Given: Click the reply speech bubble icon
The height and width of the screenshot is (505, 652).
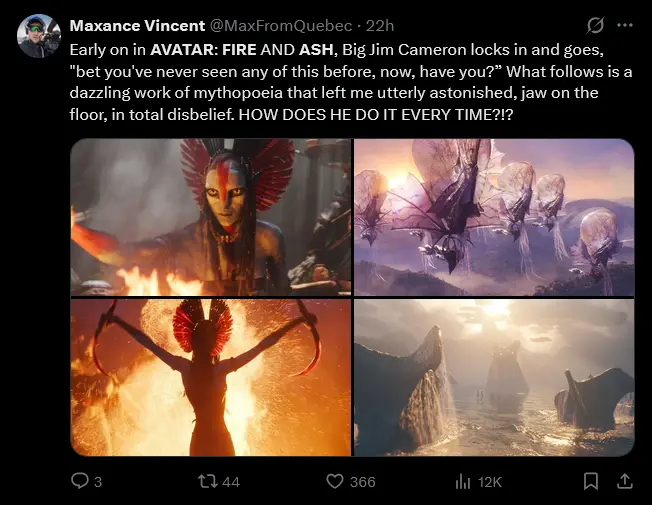Looking at the screenshot, I should pyautogui.click(x=79, y=481).
